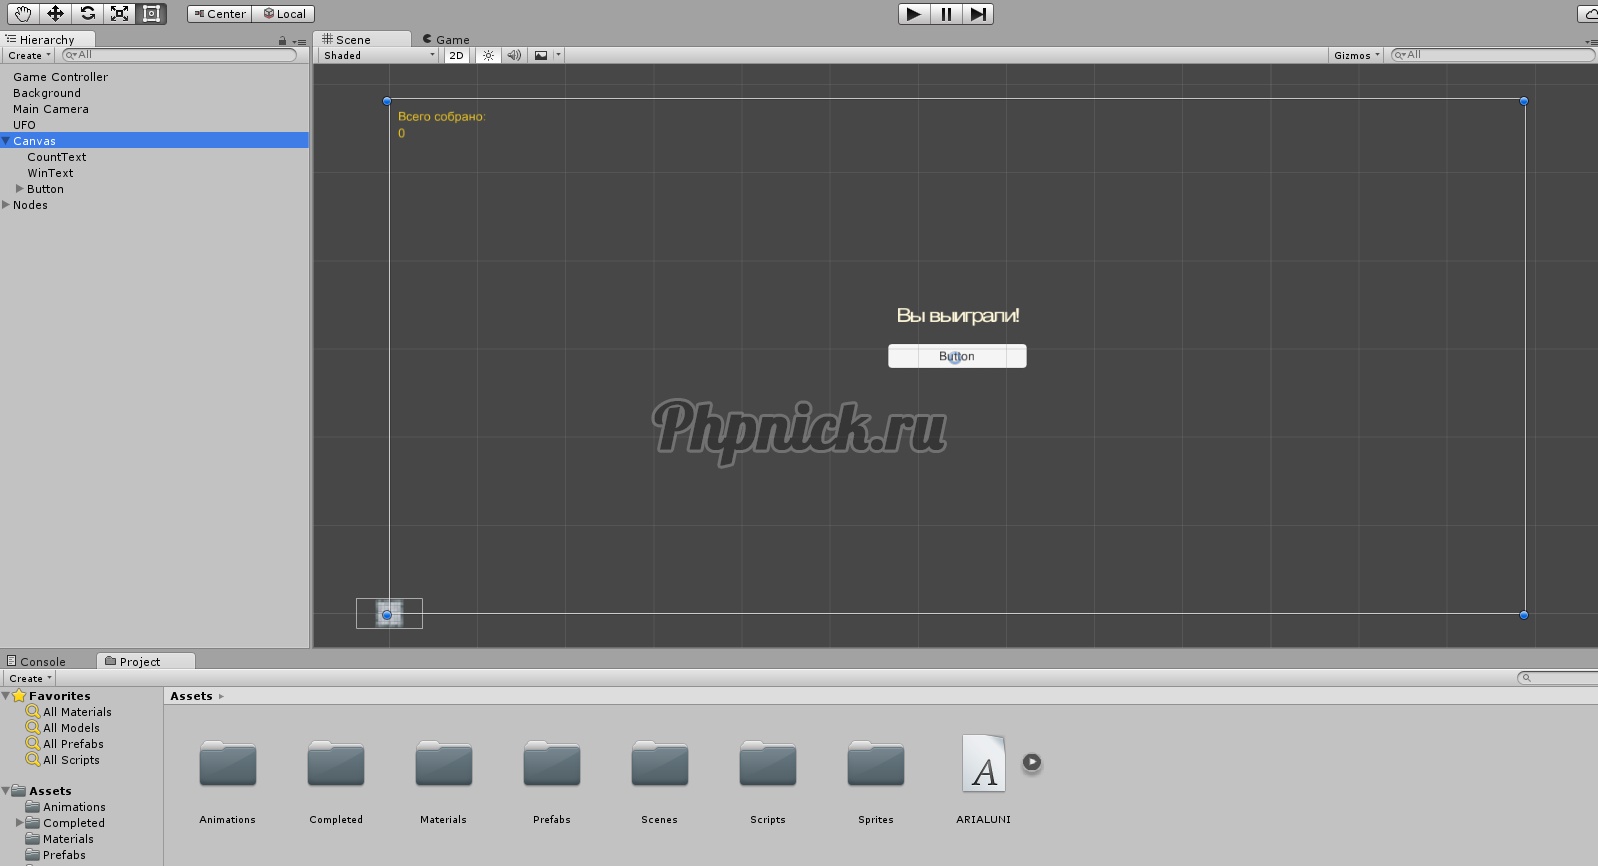
Task: Toggle pivot mode Center button
Action: (220, 14)
